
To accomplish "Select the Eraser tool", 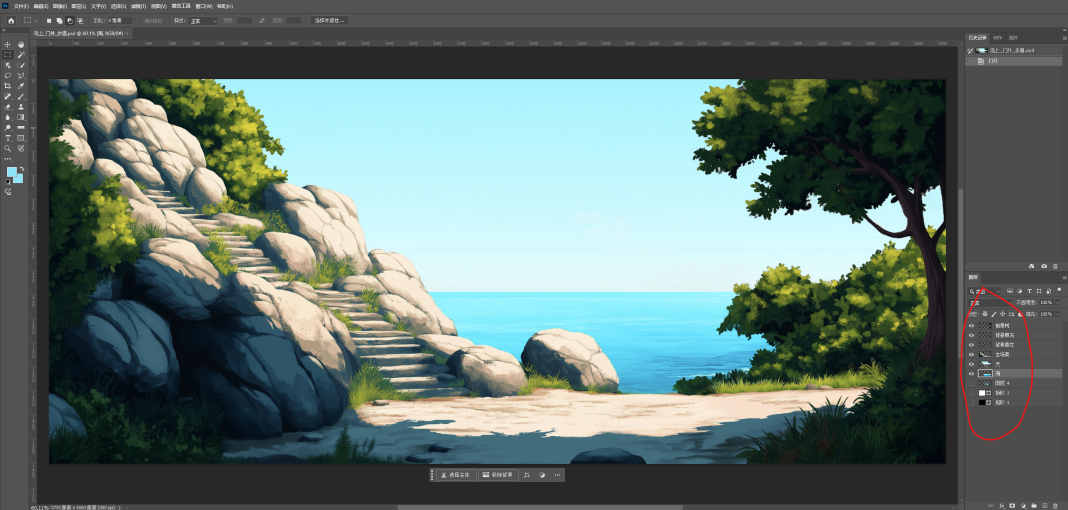I will pyautogui.click(x=8, y=107).
